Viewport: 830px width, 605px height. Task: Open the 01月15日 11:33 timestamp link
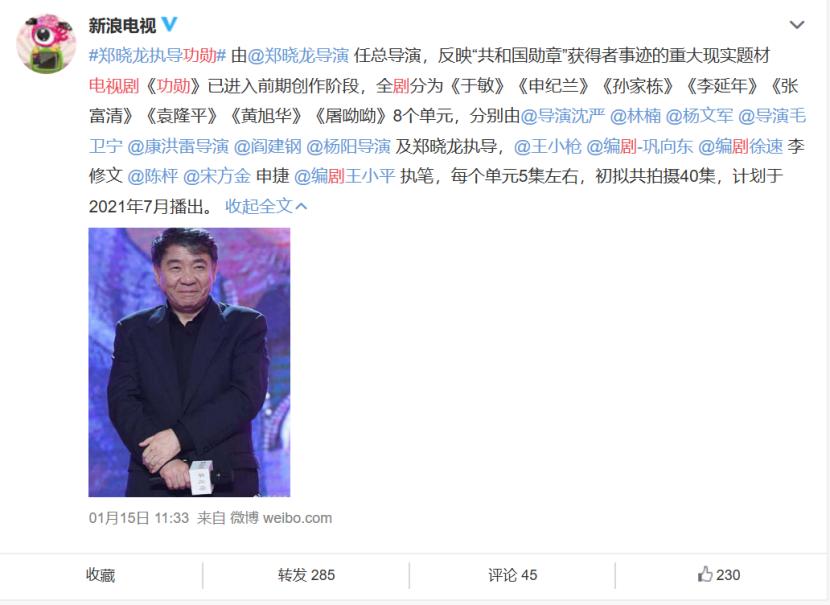139,518
